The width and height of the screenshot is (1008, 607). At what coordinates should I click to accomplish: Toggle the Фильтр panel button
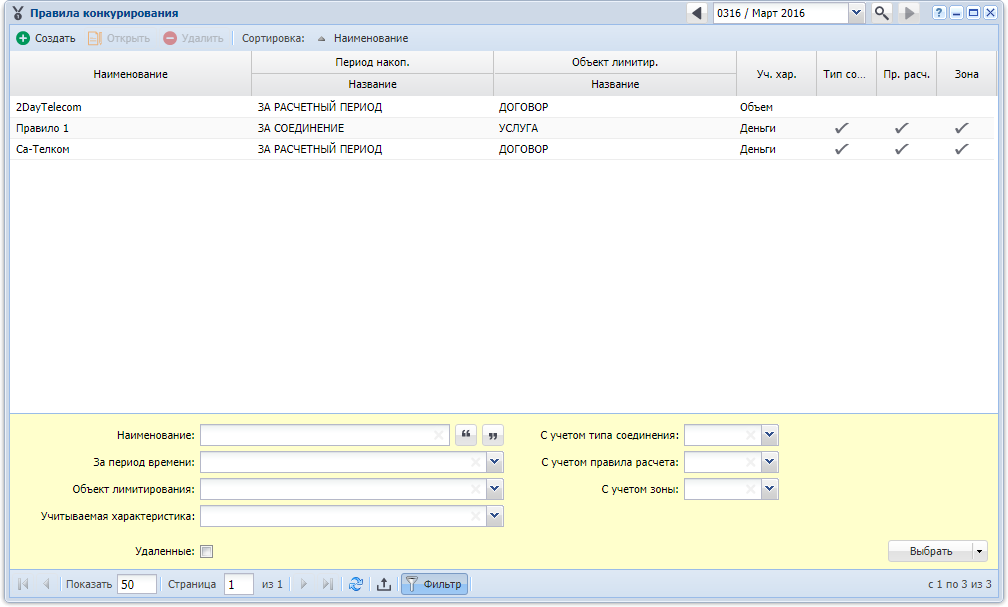pyautogui.click(x=435, y=584)
